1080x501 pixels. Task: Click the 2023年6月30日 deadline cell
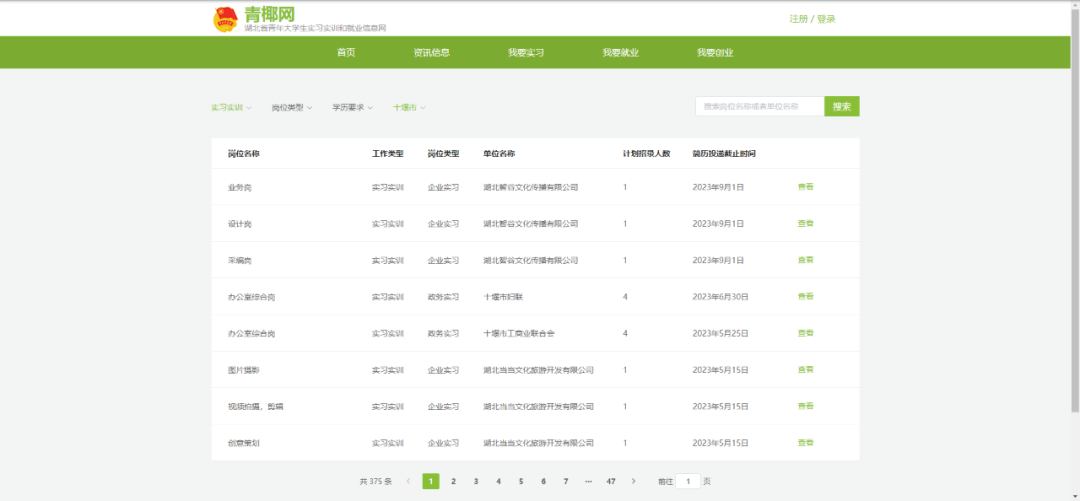coord(720,296)
